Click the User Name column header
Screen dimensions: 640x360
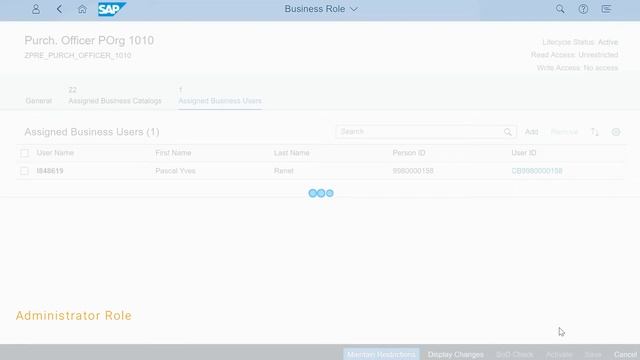point(55,153)
